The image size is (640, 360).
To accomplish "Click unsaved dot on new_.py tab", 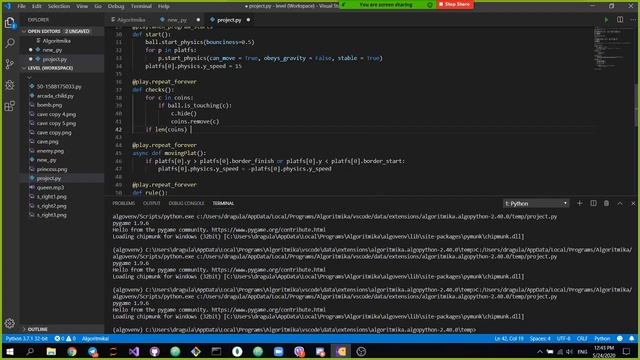I will tap(198, 20).
